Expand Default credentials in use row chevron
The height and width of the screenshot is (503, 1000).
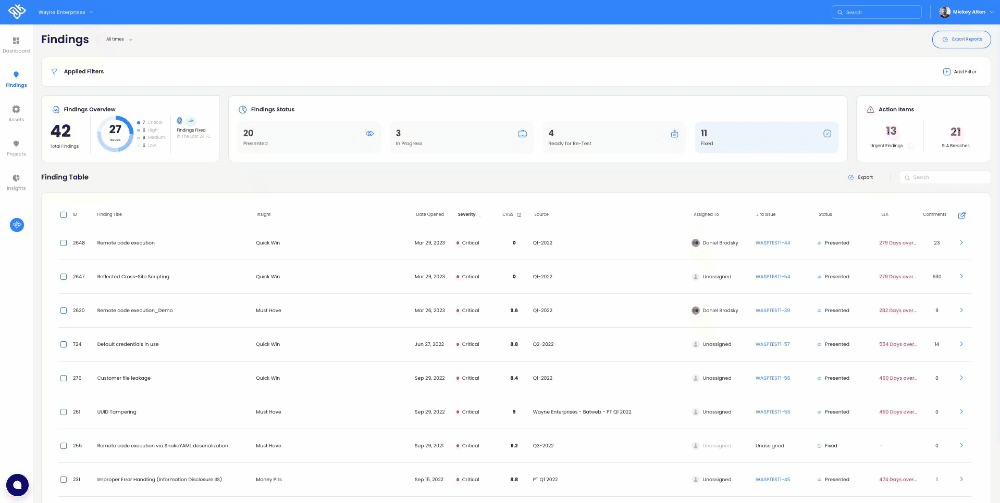[962, 344]
